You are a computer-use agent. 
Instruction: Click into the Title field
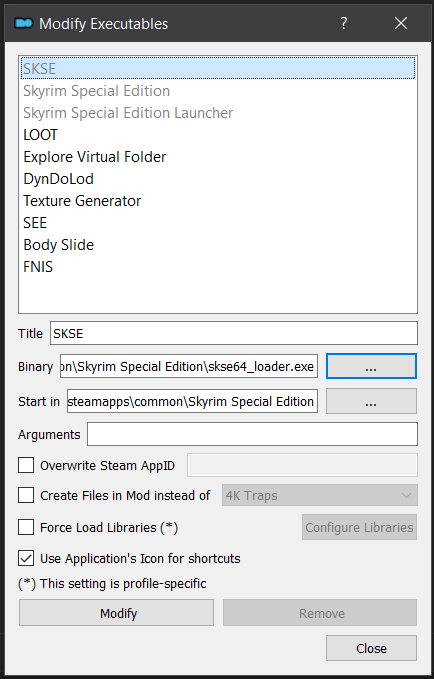[234, 333]
